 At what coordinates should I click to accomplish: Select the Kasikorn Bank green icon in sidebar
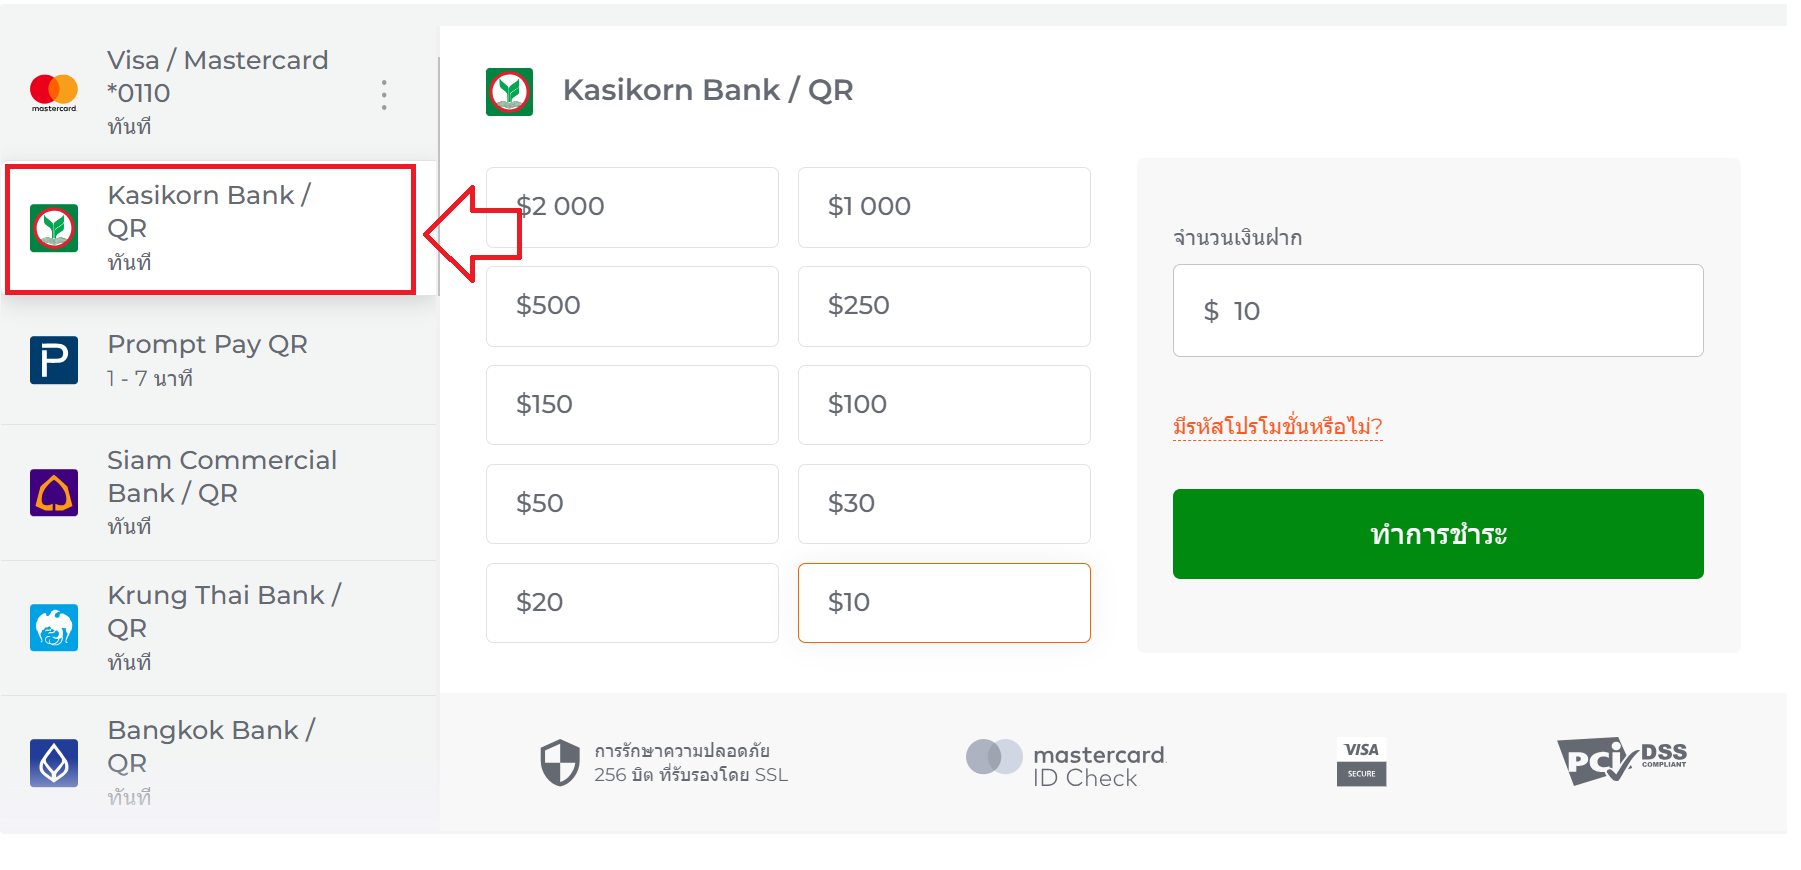pos(54,229)
